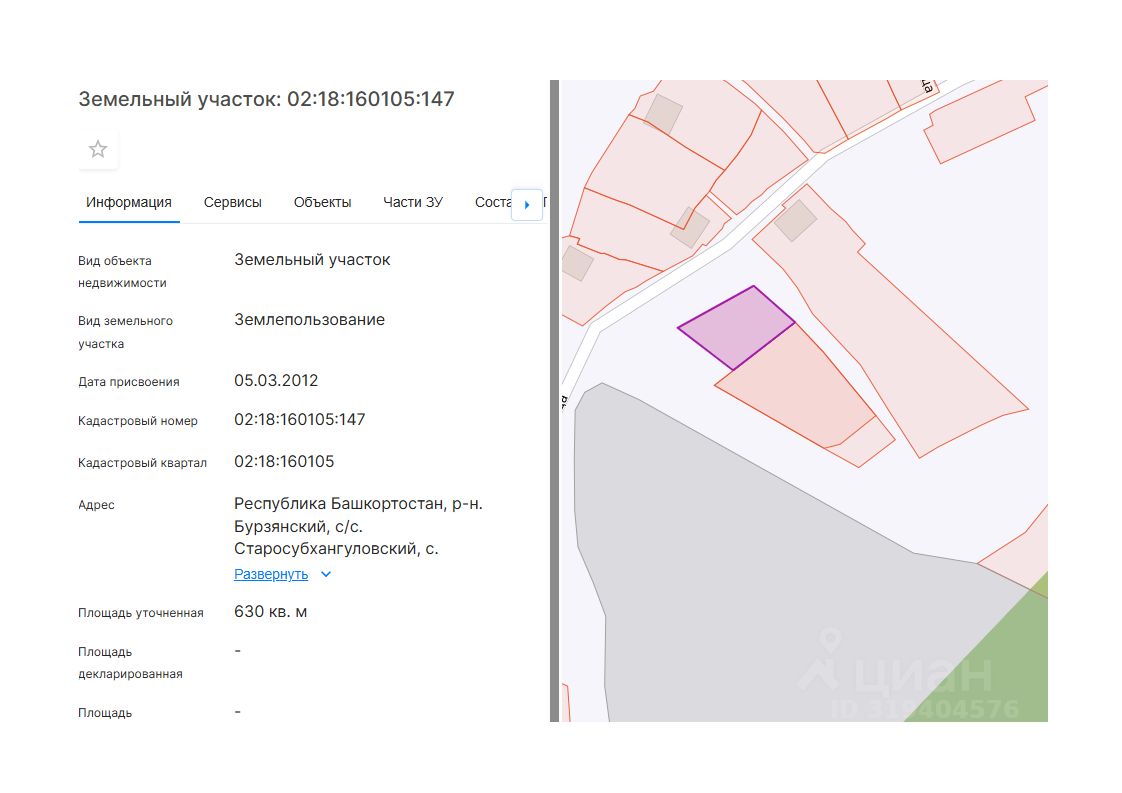Viewport: 1122px width, 793px height.
Task: Click the Дата присвоения label
Action: (x=129, y=381)
